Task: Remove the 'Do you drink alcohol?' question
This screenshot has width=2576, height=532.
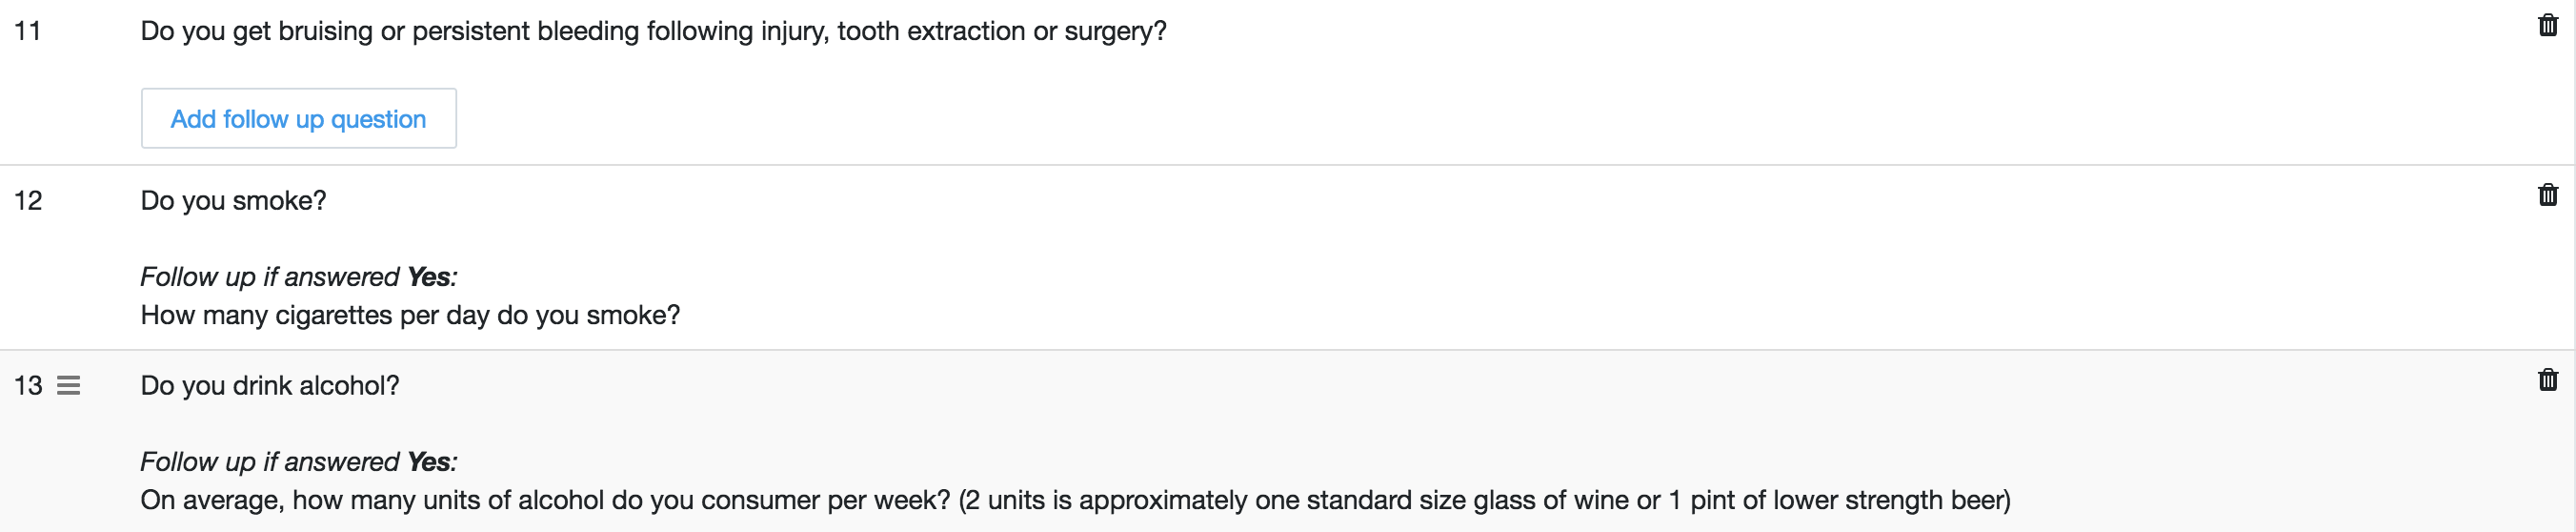Action: (x=2548, y=380)
